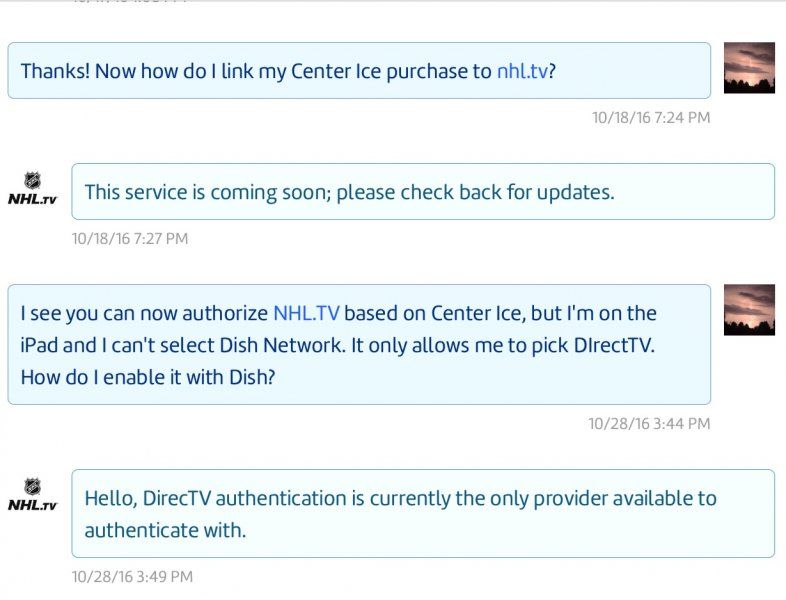Open the nhl.tv link in first message
Screen dimensions: 786x600
click(522, 71)
